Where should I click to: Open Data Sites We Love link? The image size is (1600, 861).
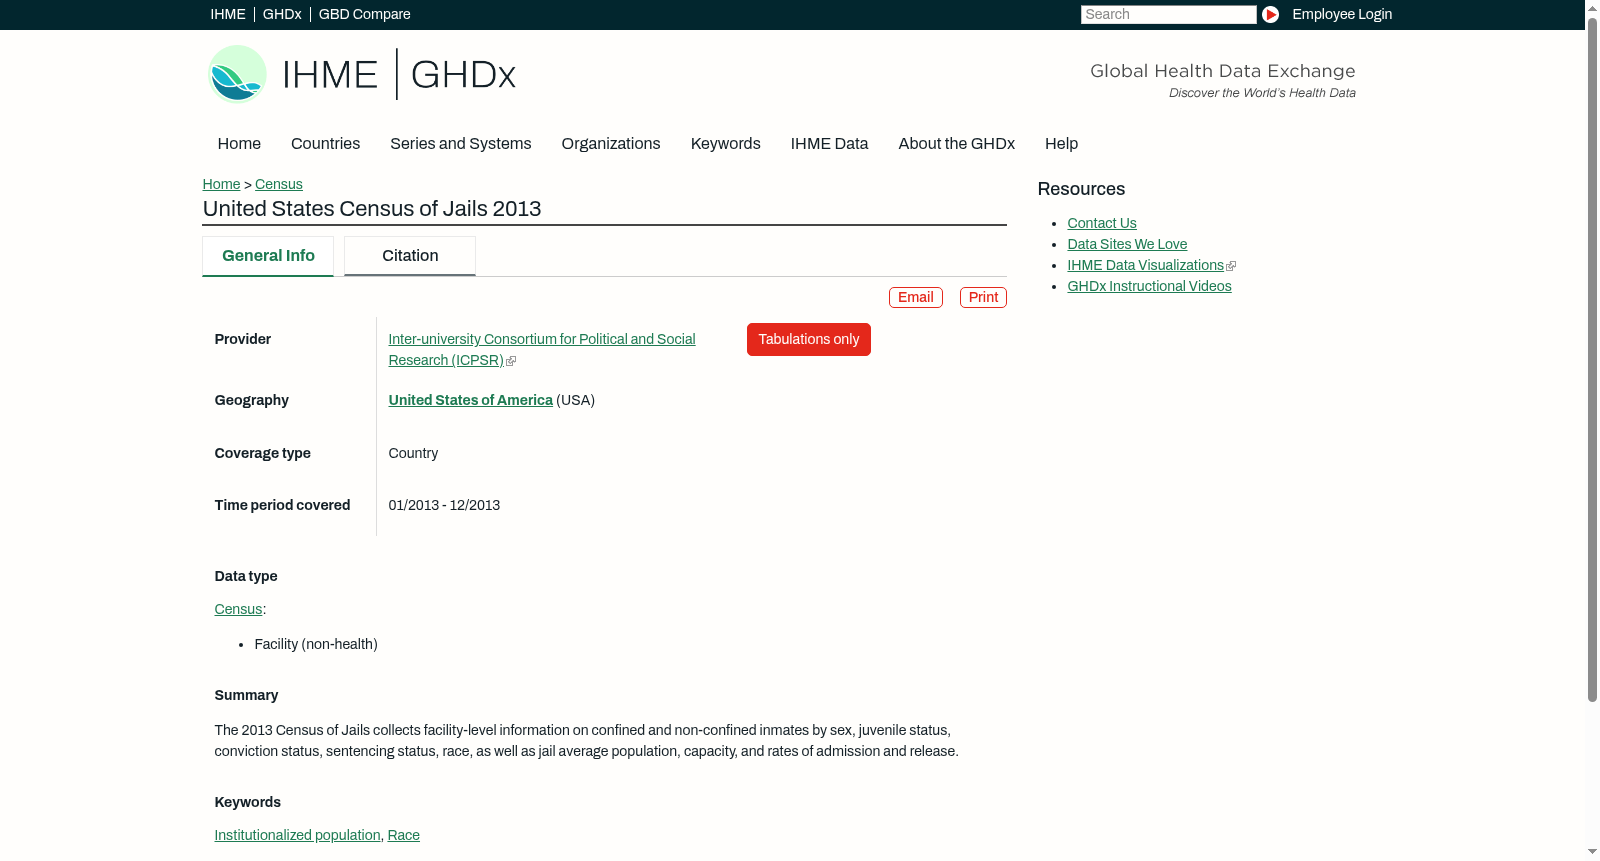click(1127, 244)
